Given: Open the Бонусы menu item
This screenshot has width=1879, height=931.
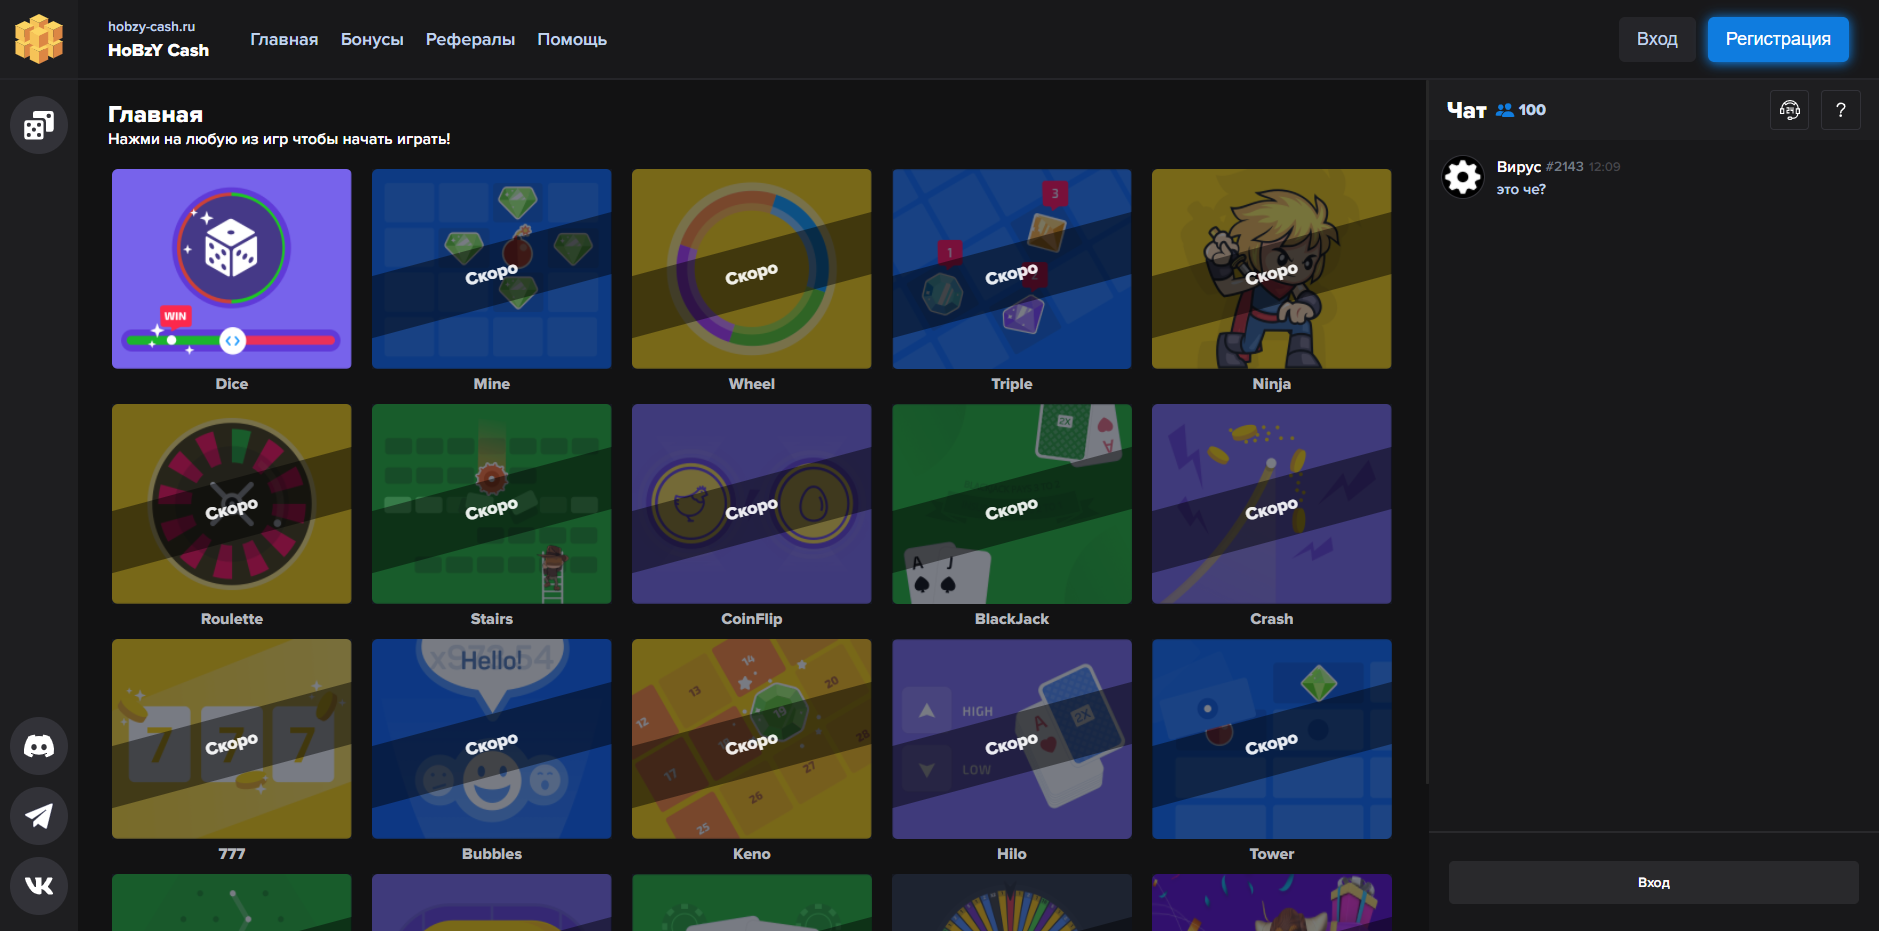Looking at the screenshot, I should pos(372,39).
